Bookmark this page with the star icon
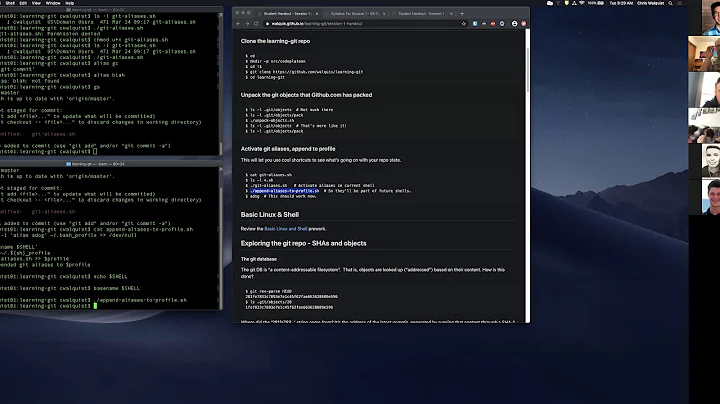Viewport: 720px width, 404px height. 464,23
